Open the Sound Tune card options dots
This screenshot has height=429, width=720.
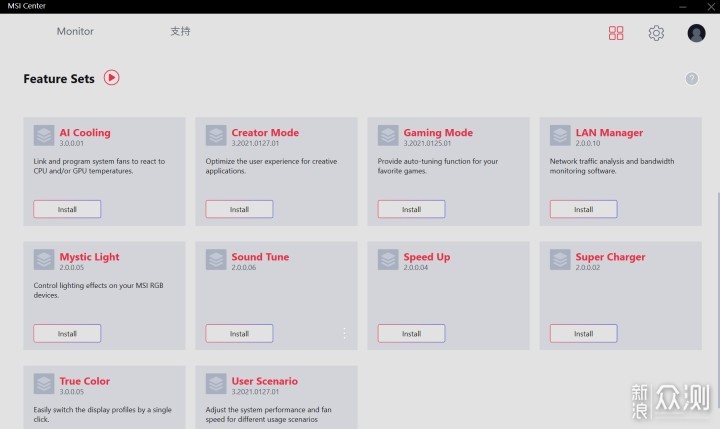click(x=344, y=333)
